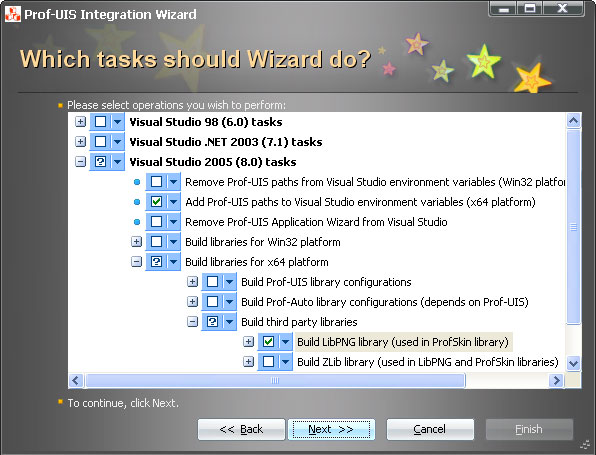The height and width of the screenshot is (455, 596).
Task: Select 'Build third party libraries' text
Action: coord(299,322)
